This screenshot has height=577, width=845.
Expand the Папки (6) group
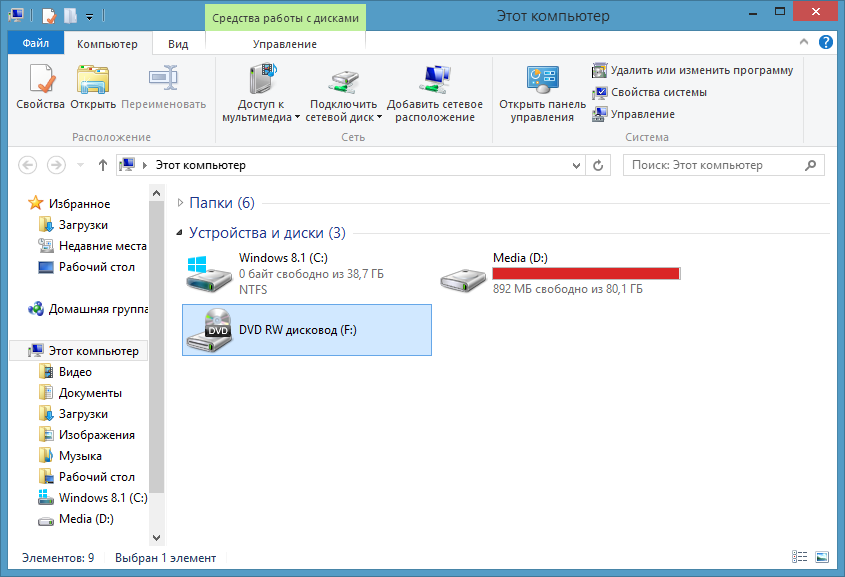pyautogui.click(x=181, y=203)
